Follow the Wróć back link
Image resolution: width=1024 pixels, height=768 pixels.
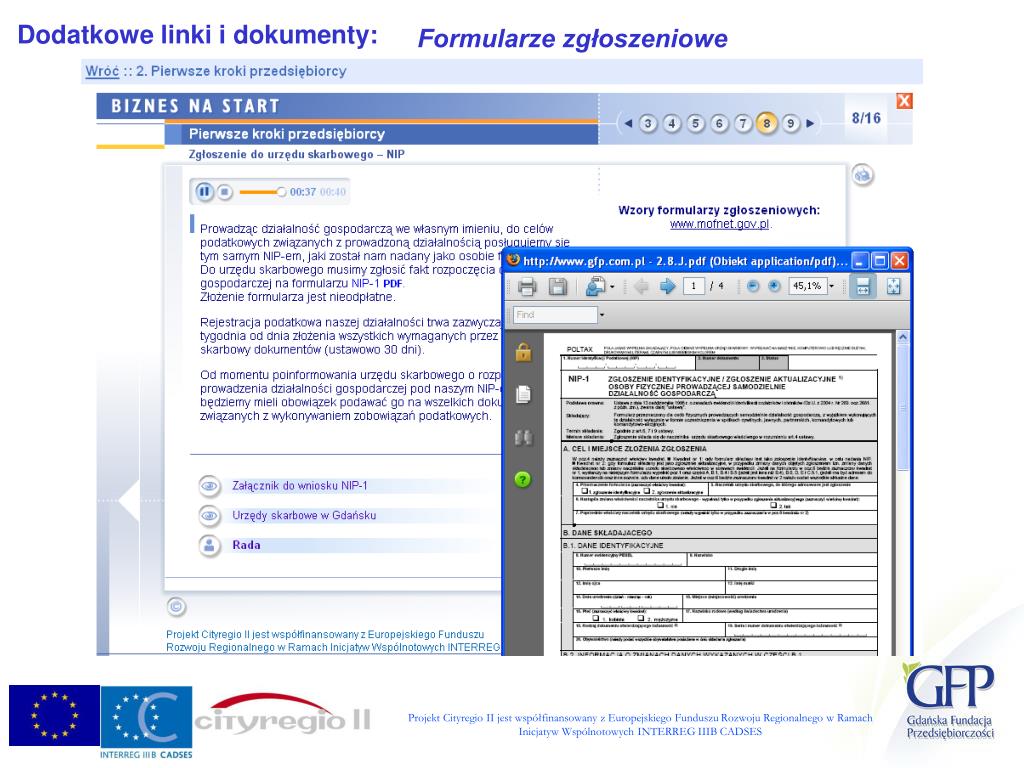102,71
